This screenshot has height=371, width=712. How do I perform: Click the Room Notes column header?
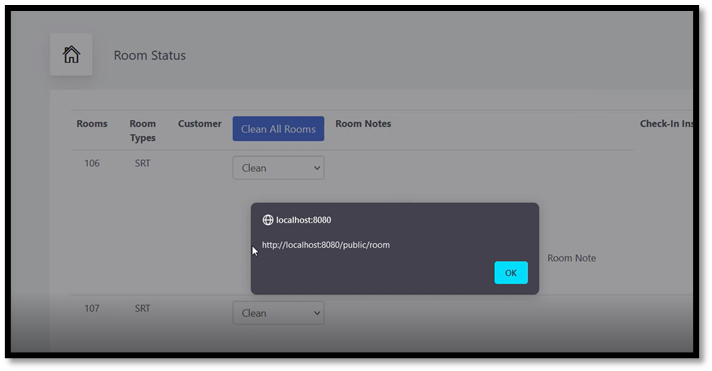[363, 124]
